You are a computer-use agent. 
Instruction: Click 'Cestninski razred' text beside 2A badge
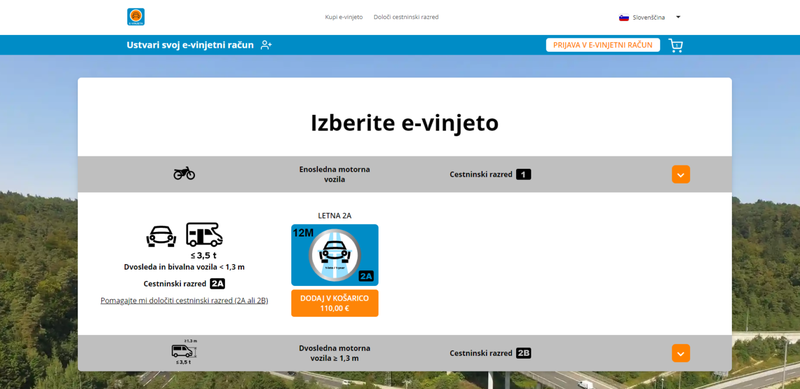pyautogui.click(x=175, y=284)
